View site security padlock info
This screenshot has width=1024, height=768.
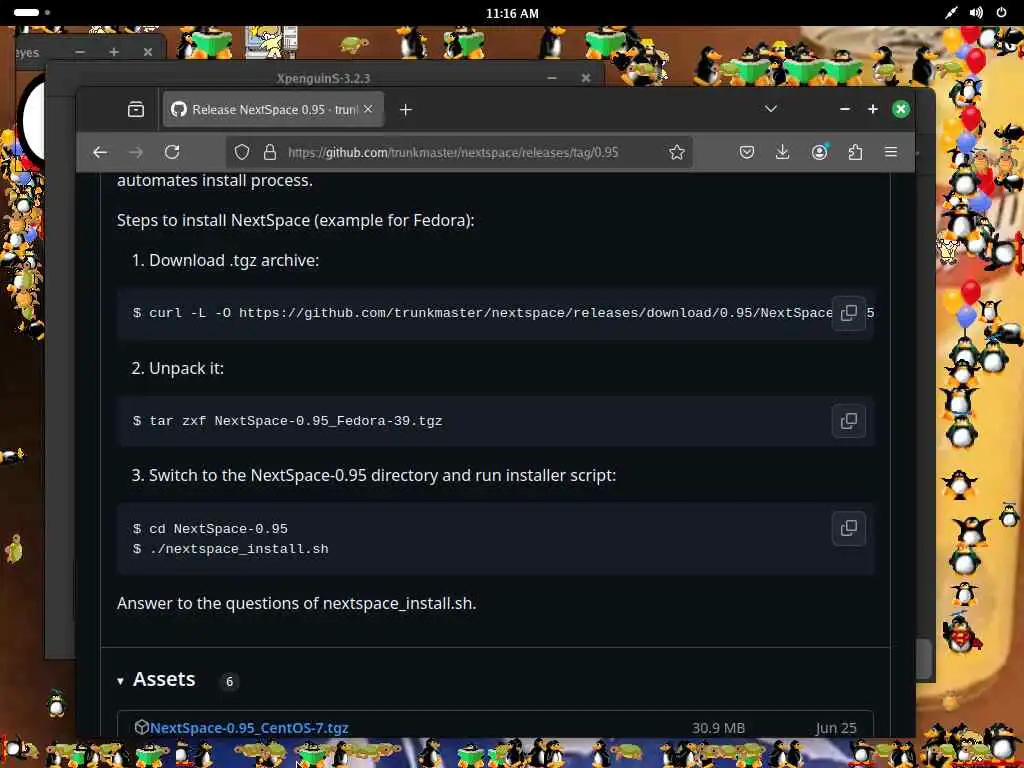tap(270, 152)
